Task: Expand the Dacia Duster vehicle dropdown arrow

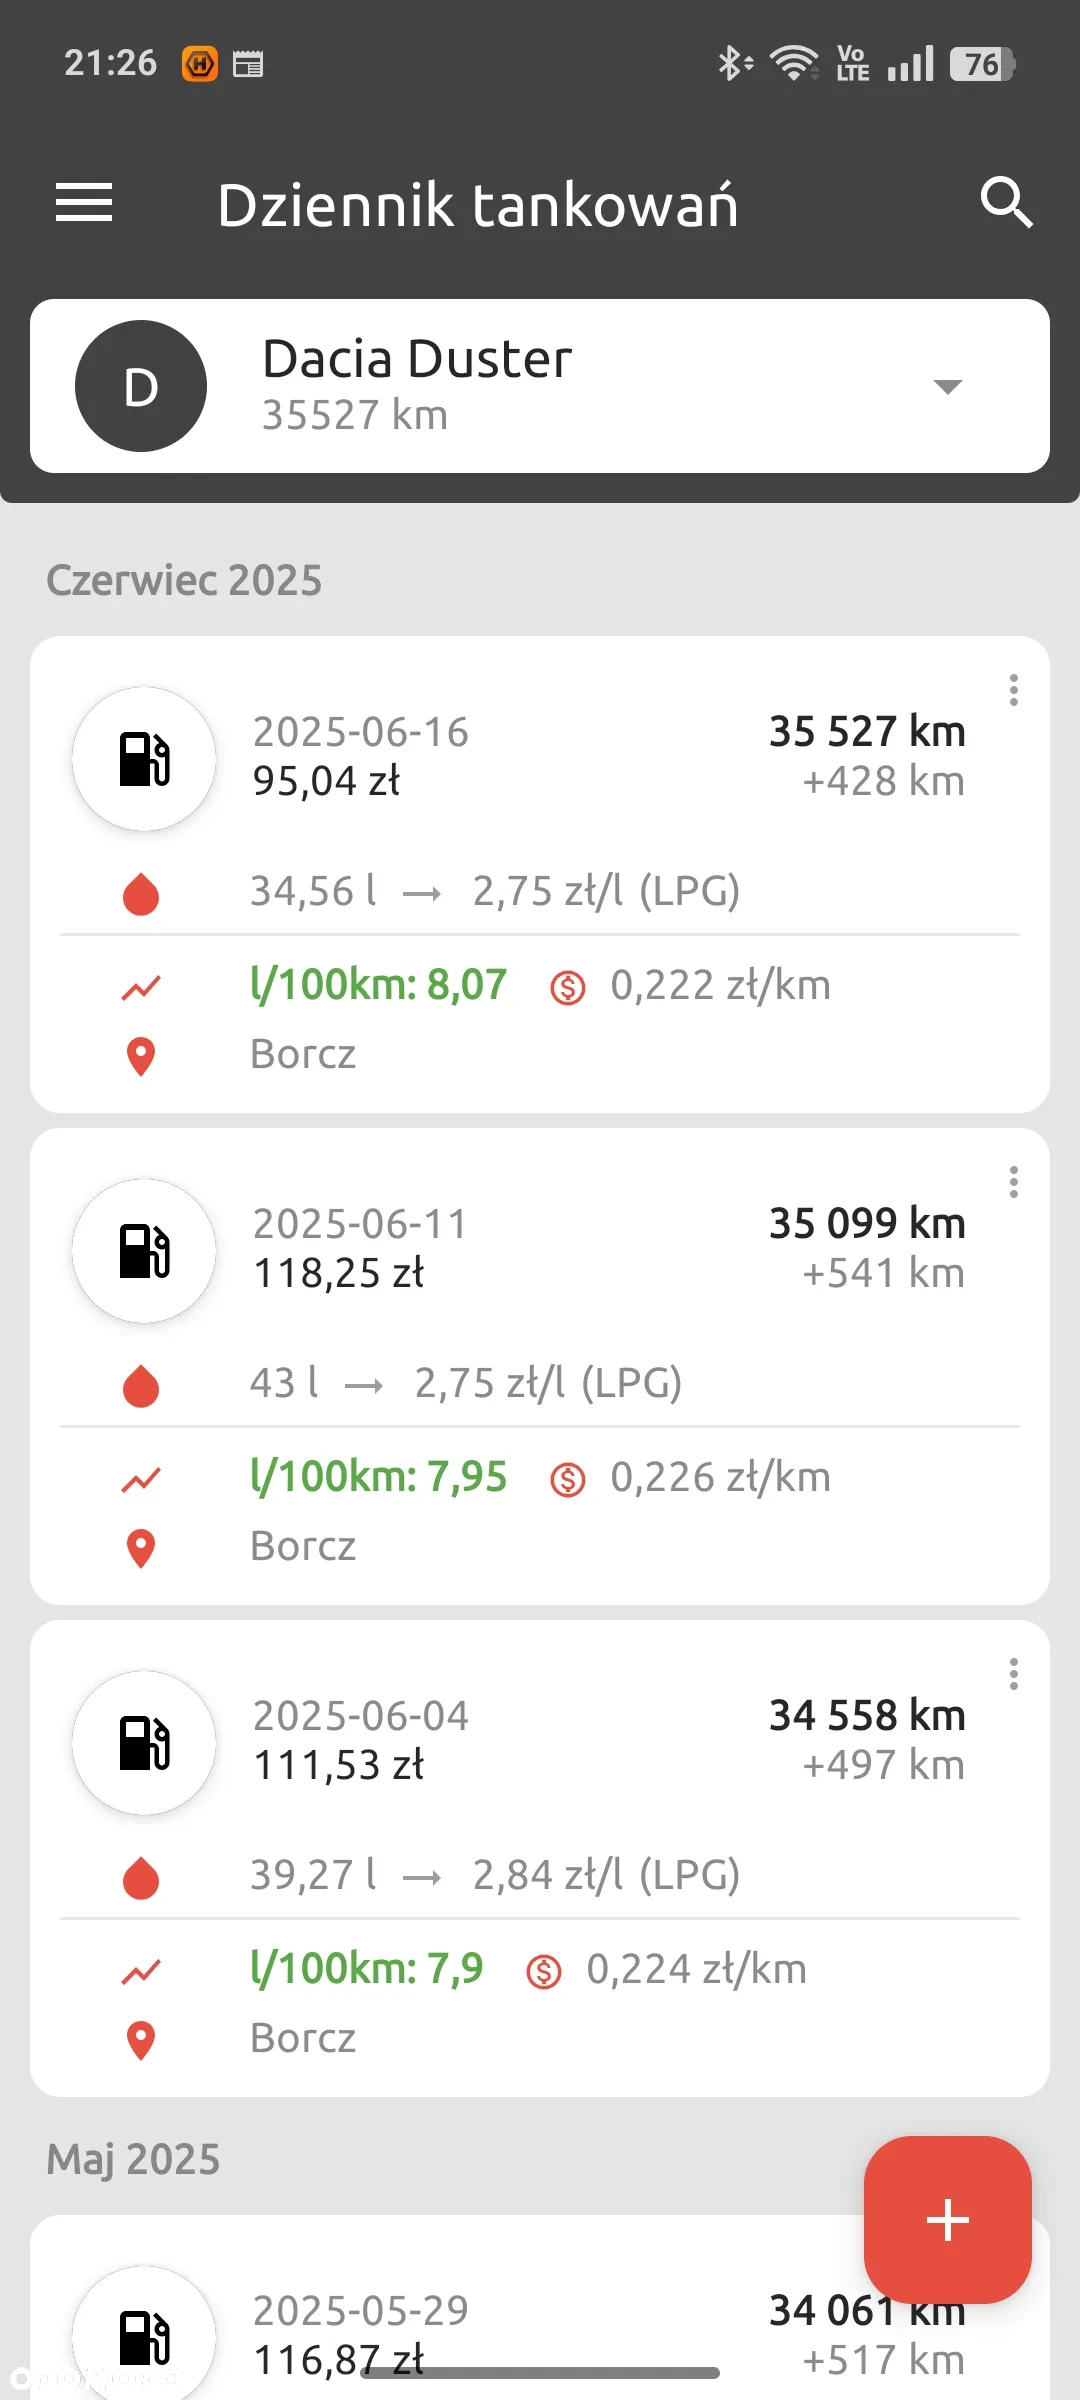Action: point(947,386)
